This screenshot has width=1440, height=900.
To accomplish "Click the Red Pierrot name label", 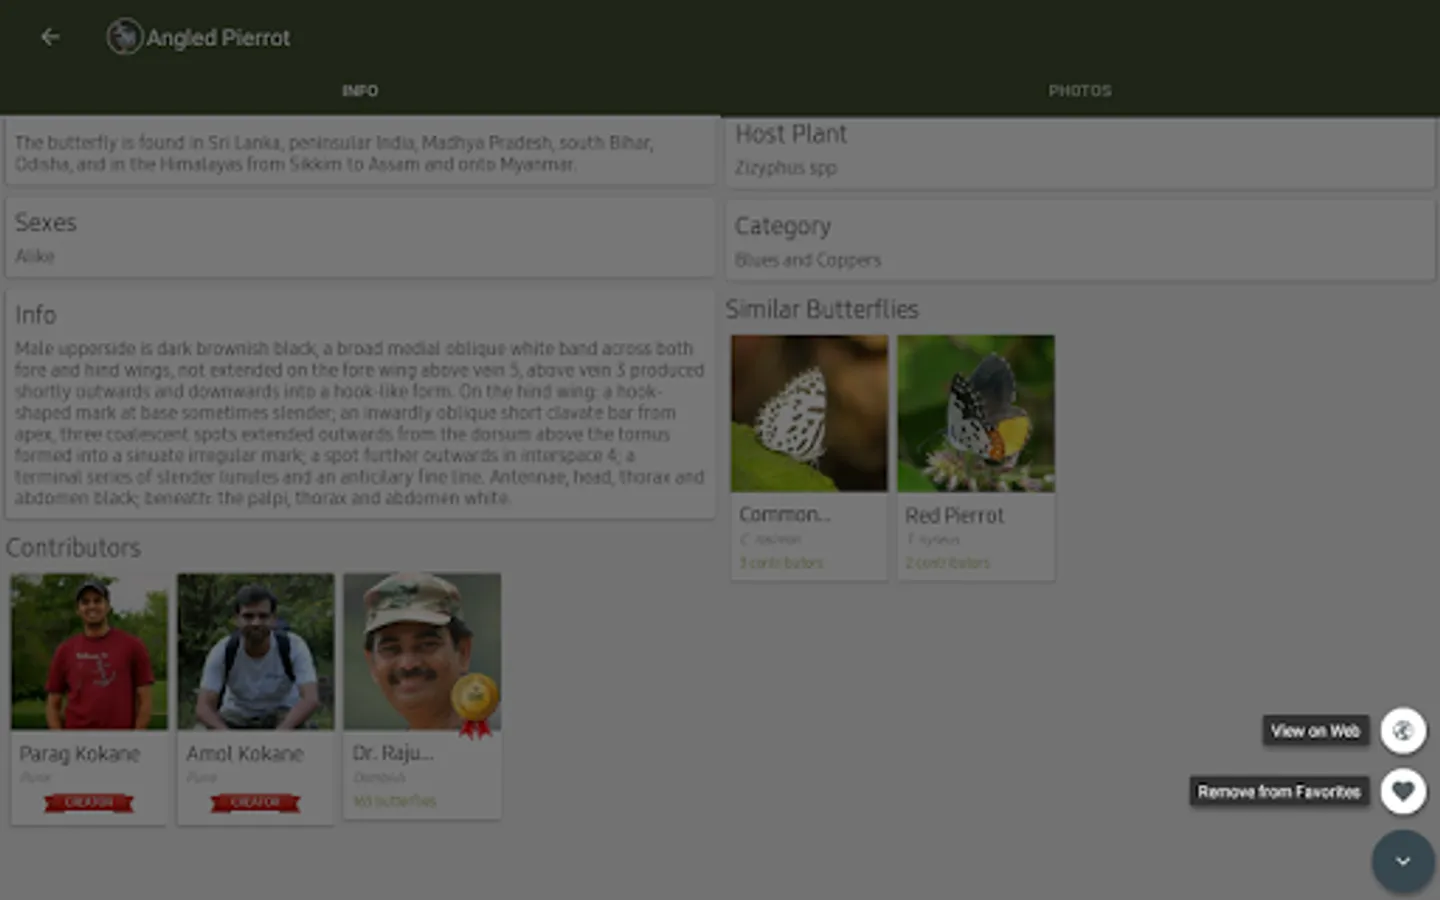I will [954, 516].
